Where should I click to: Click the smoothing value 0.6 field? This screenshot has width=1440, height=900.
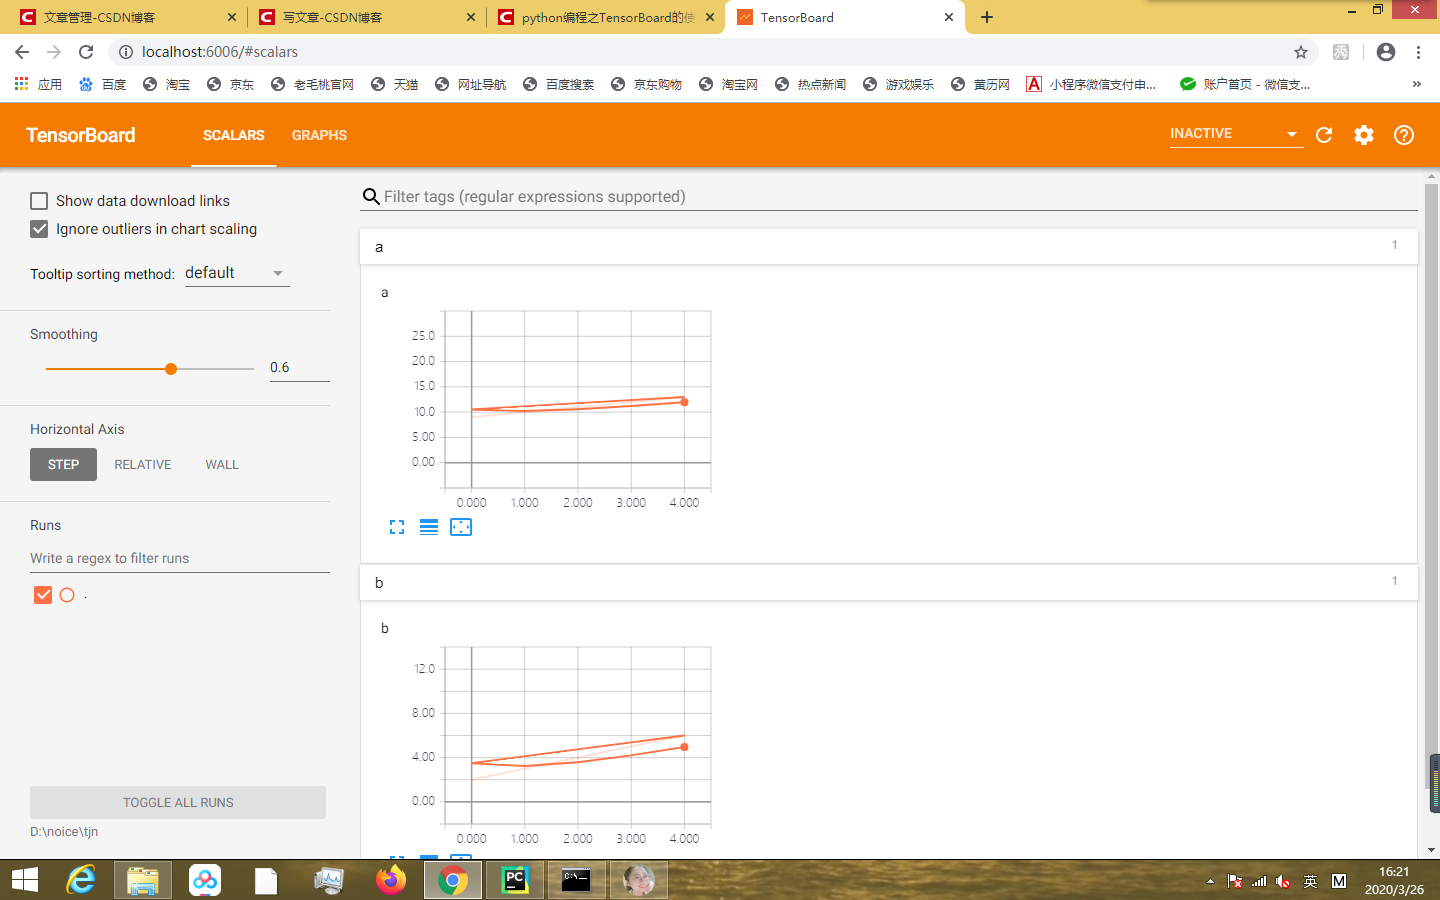[x=299, y=368]
